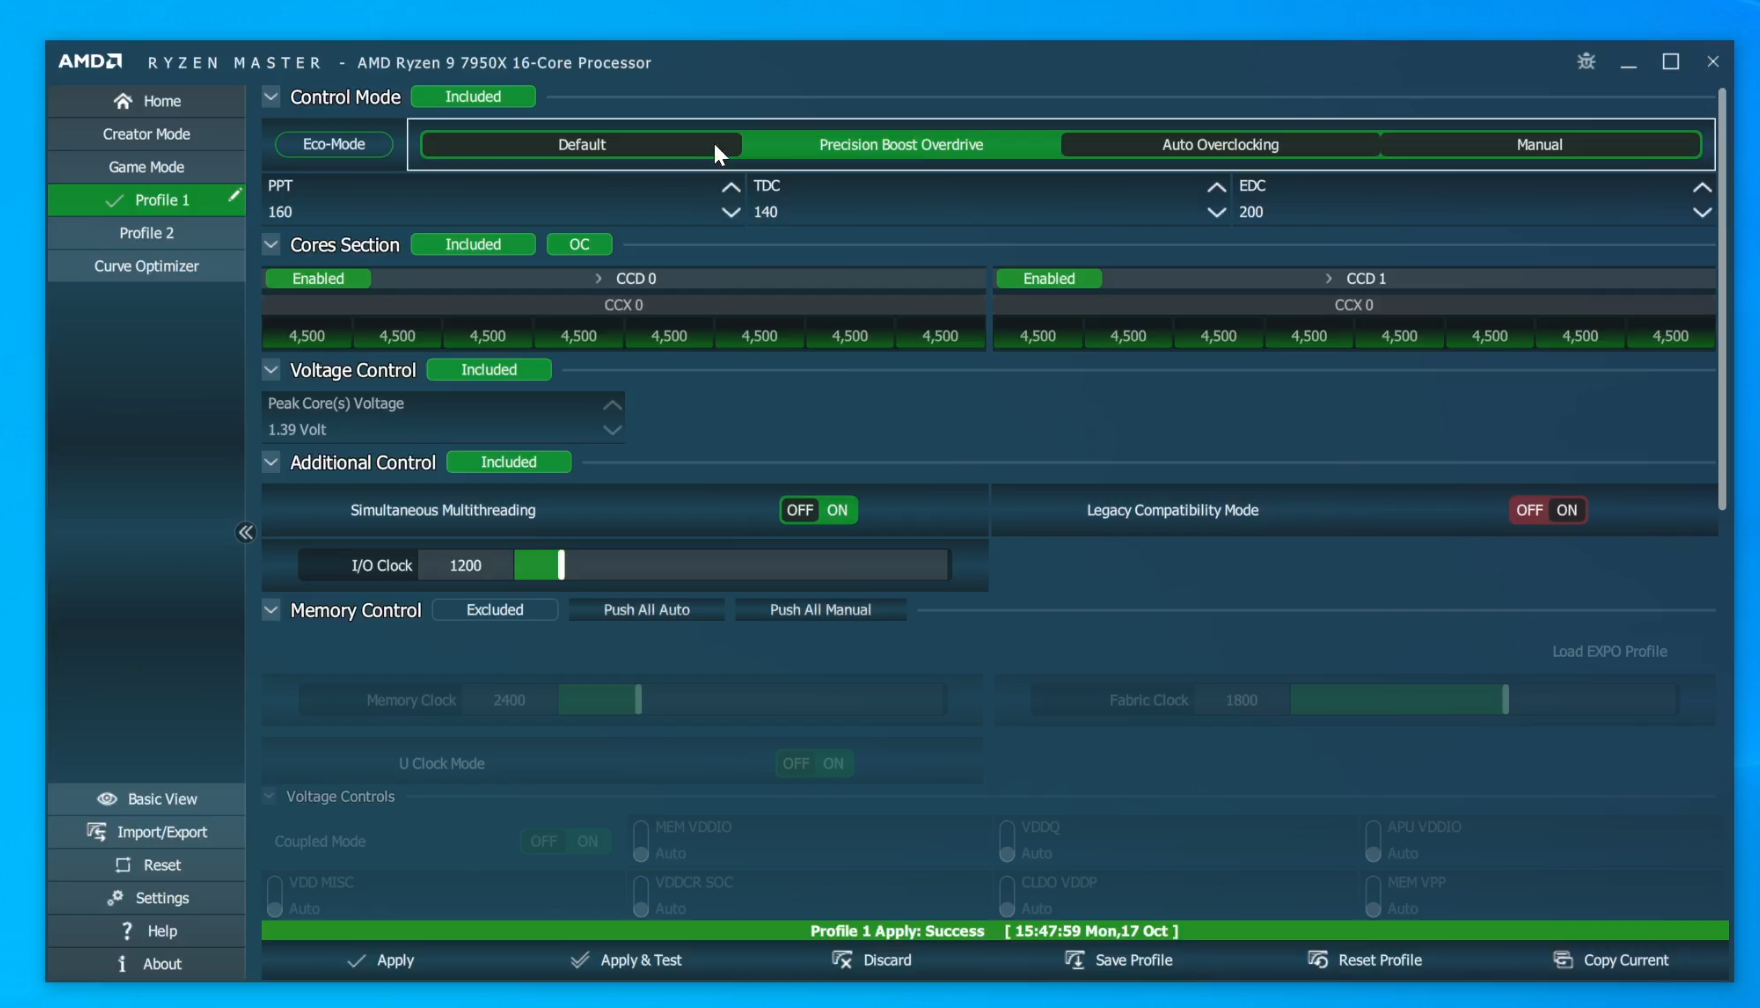Toggle Coupled Mode switch
Viewport: 1760px width, 1008px height.
pos(565,841)
